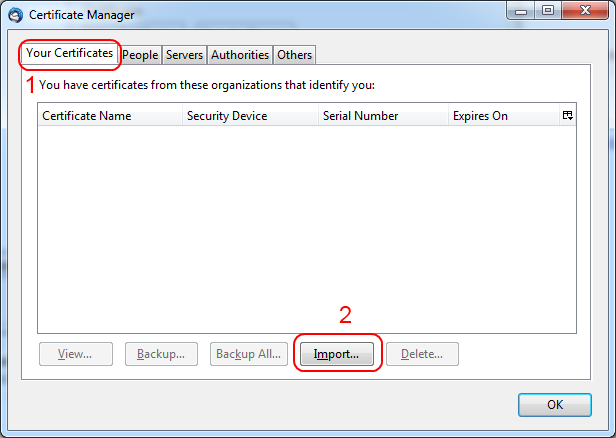Sort by the Certificate Name column
This screenshot has height=438, width=616.
[108, 116]
